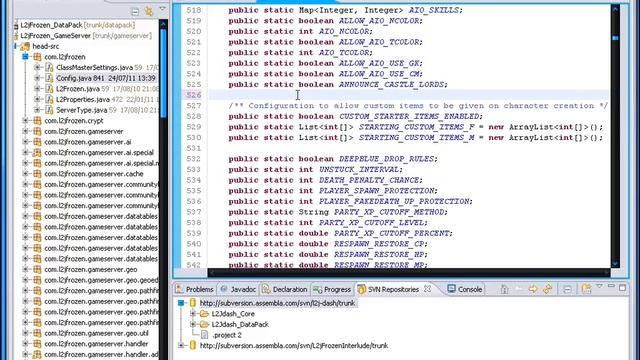Viewport: 640px width, 360px height.
Task: Click the editor horizontal scrollbar
Action: coord(409,272)
